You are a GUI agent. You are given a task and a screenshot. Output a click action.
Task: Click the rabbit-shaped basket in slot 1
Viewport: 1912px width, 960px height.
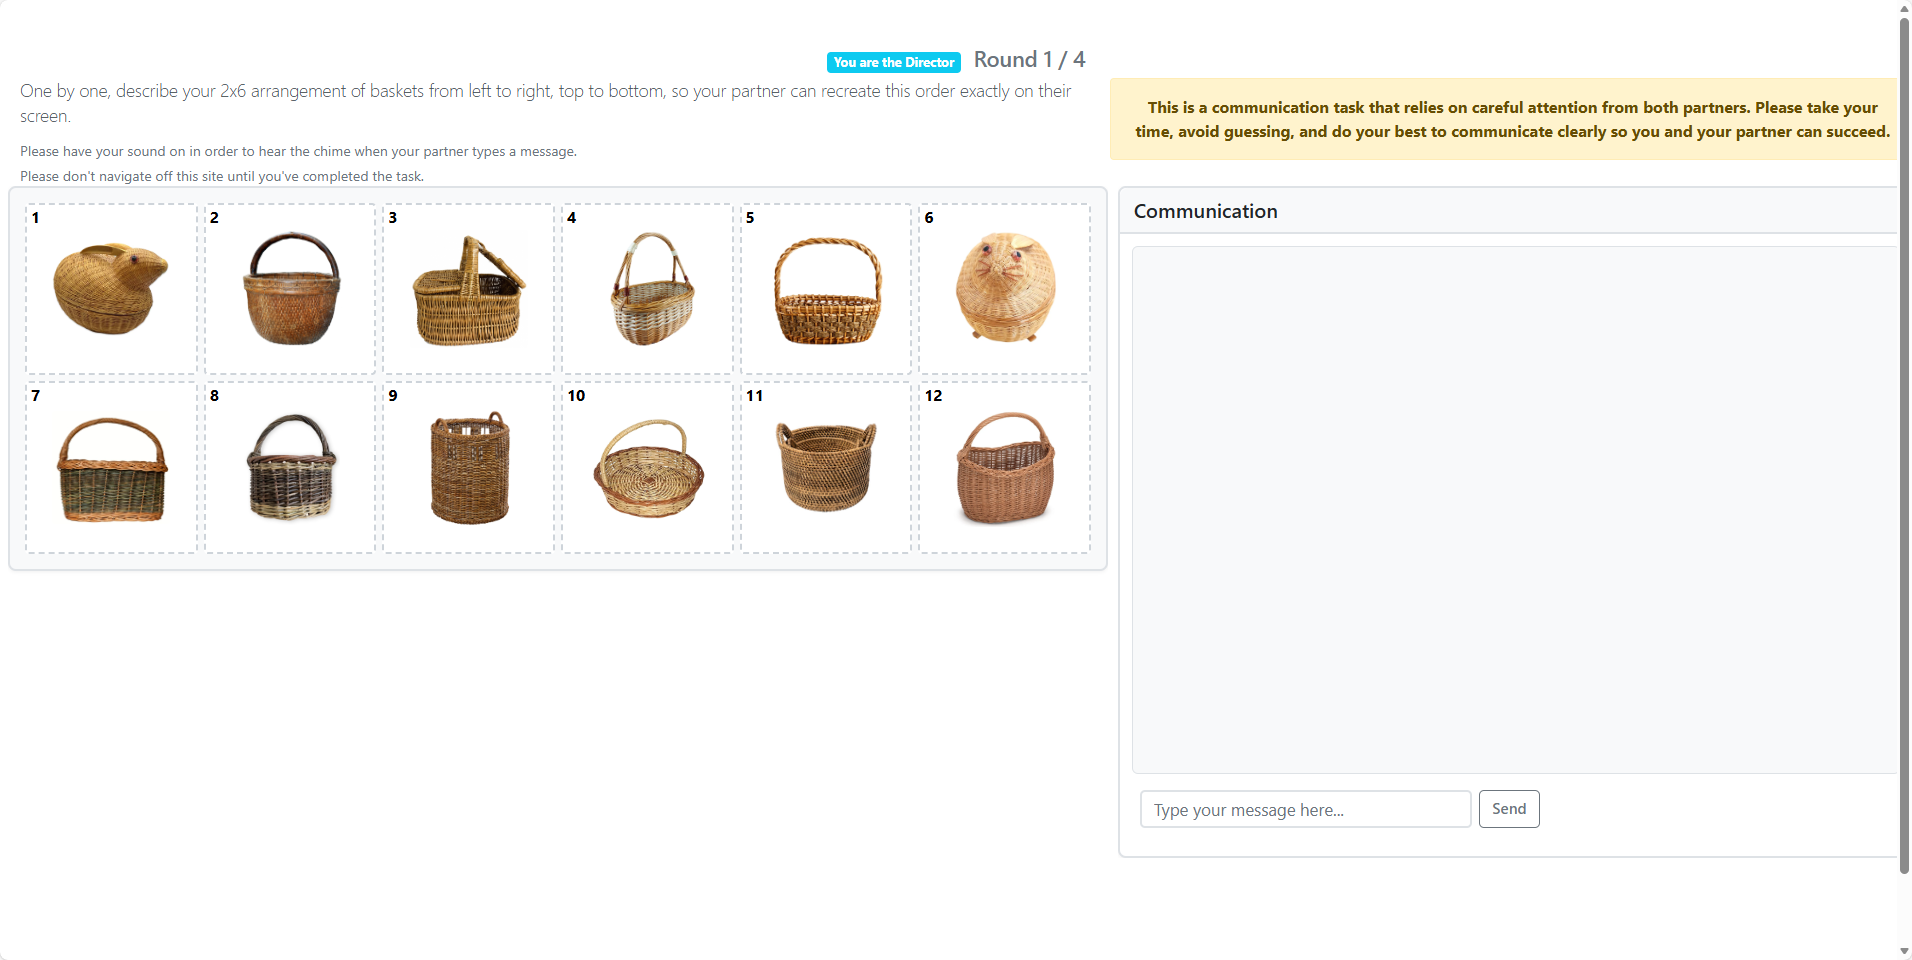pyautogui.click(x=110, y=290)
